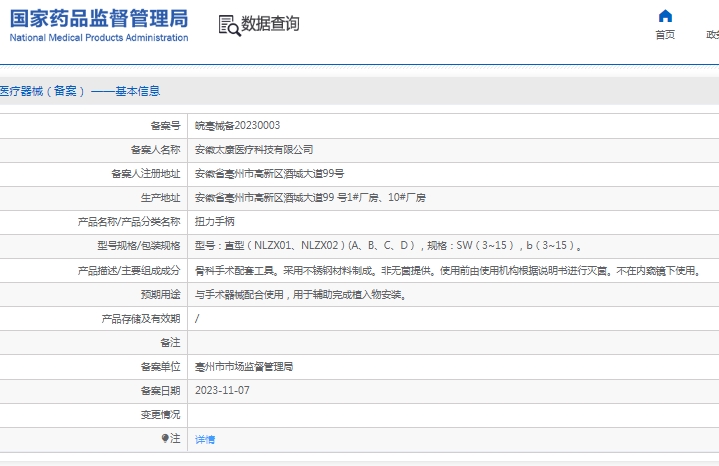Click the lightbulb icon beside 注
This screenshot has height=466, width=719.
(x=165, y=438)
